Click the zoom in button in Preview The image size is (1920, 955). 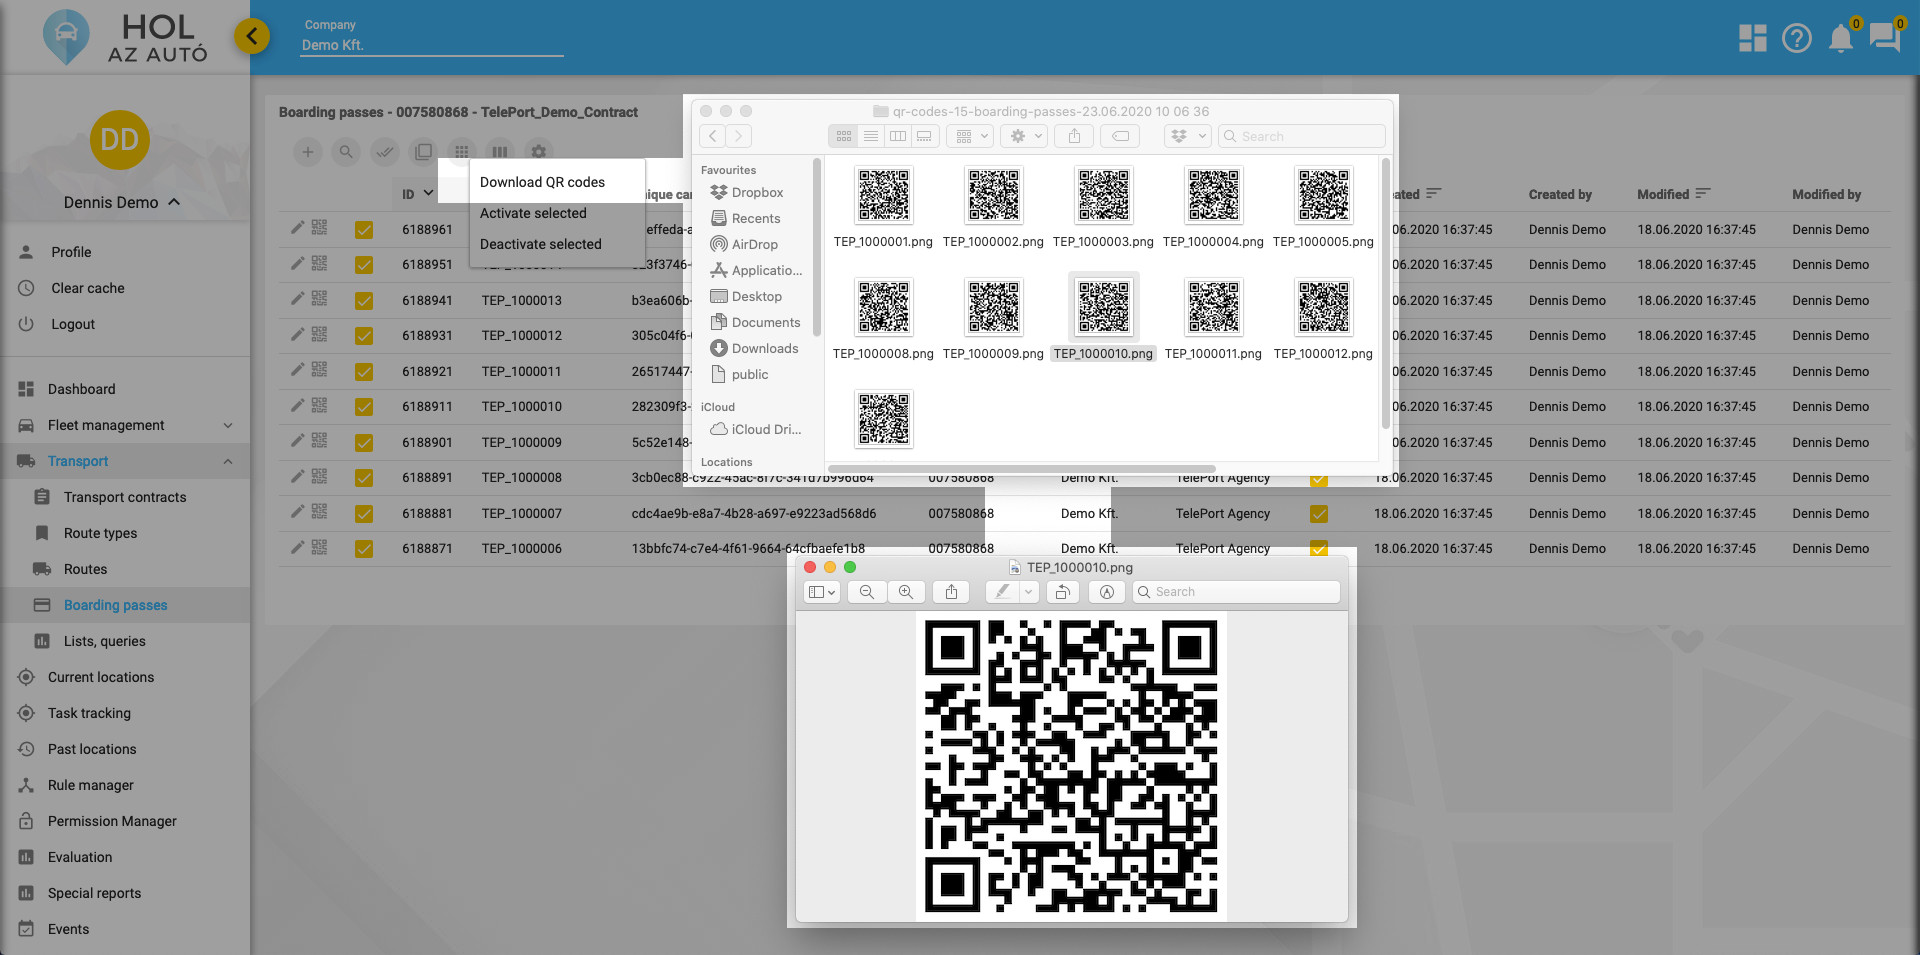pos(906,592)
